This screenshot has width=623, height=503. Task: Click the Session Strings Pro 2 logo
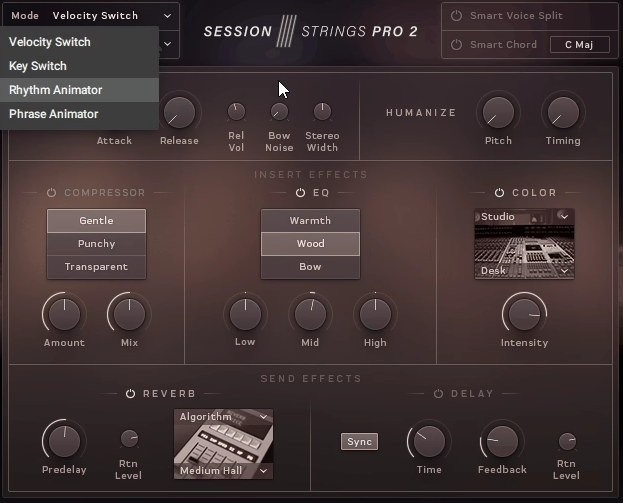[x=310, y=31]
